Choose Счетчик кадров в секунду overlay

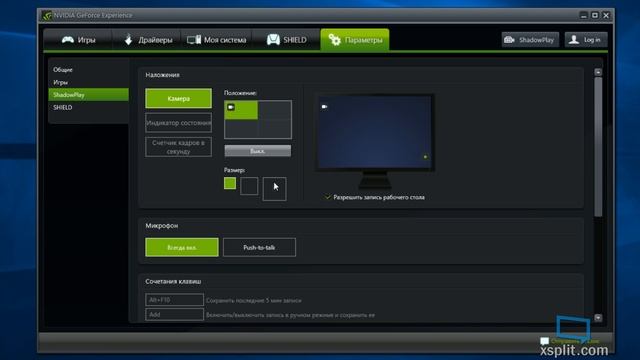(178, 147)
